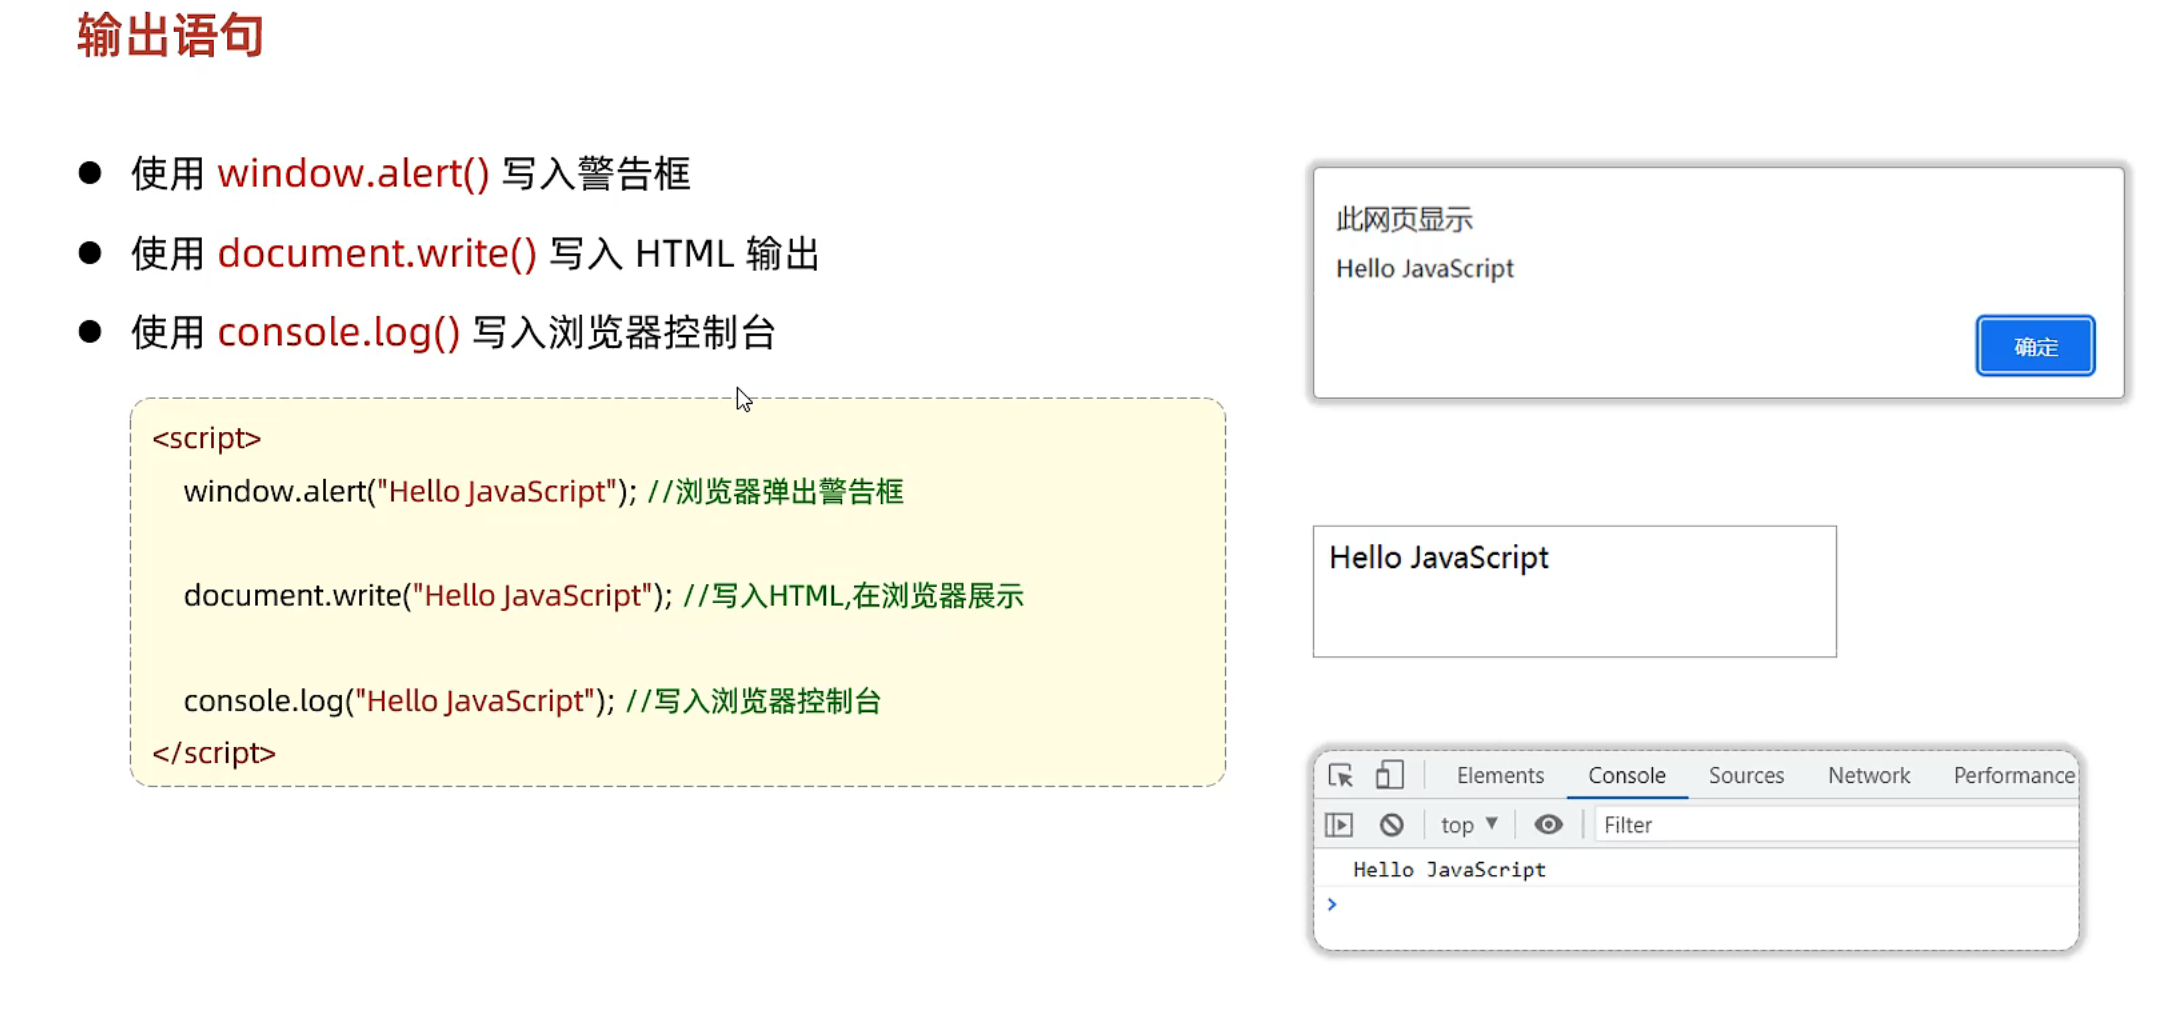Toggle the live expression eye icon
Image resolution: width=2182 pixels, height=1014 pixels.
1548,825
